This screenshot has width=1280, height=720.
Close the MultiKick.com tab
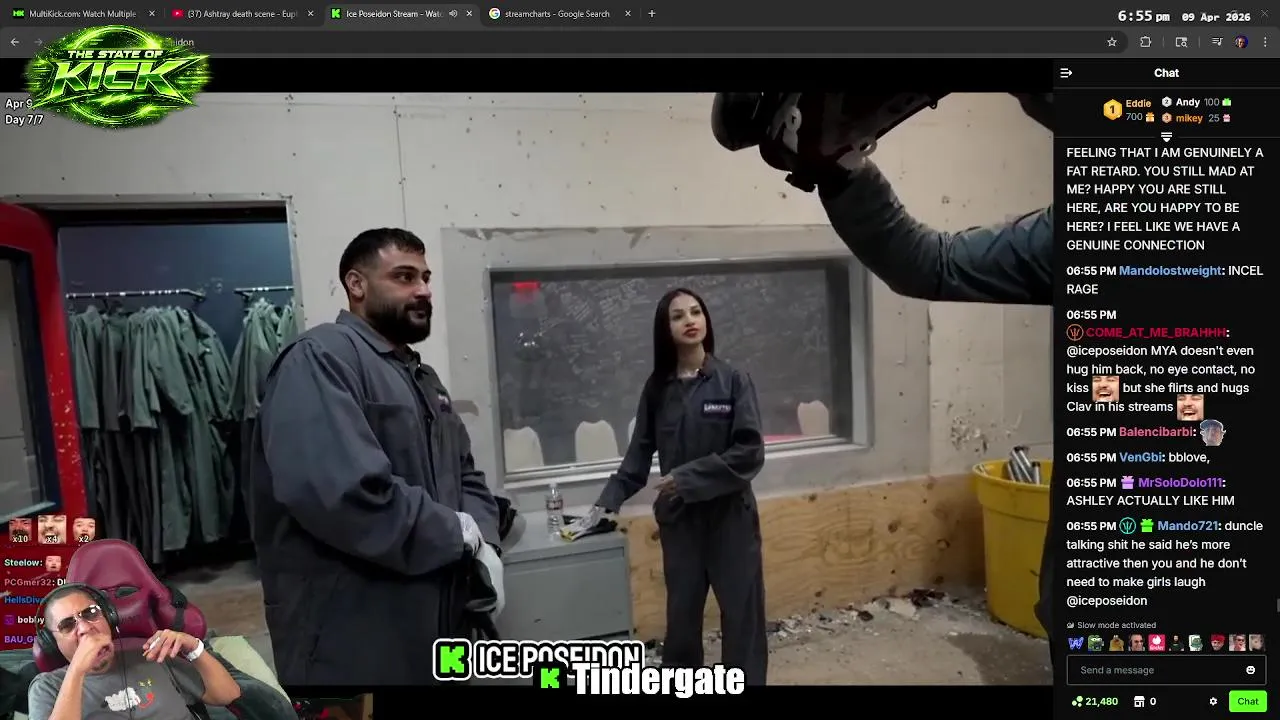pos(152,14)
